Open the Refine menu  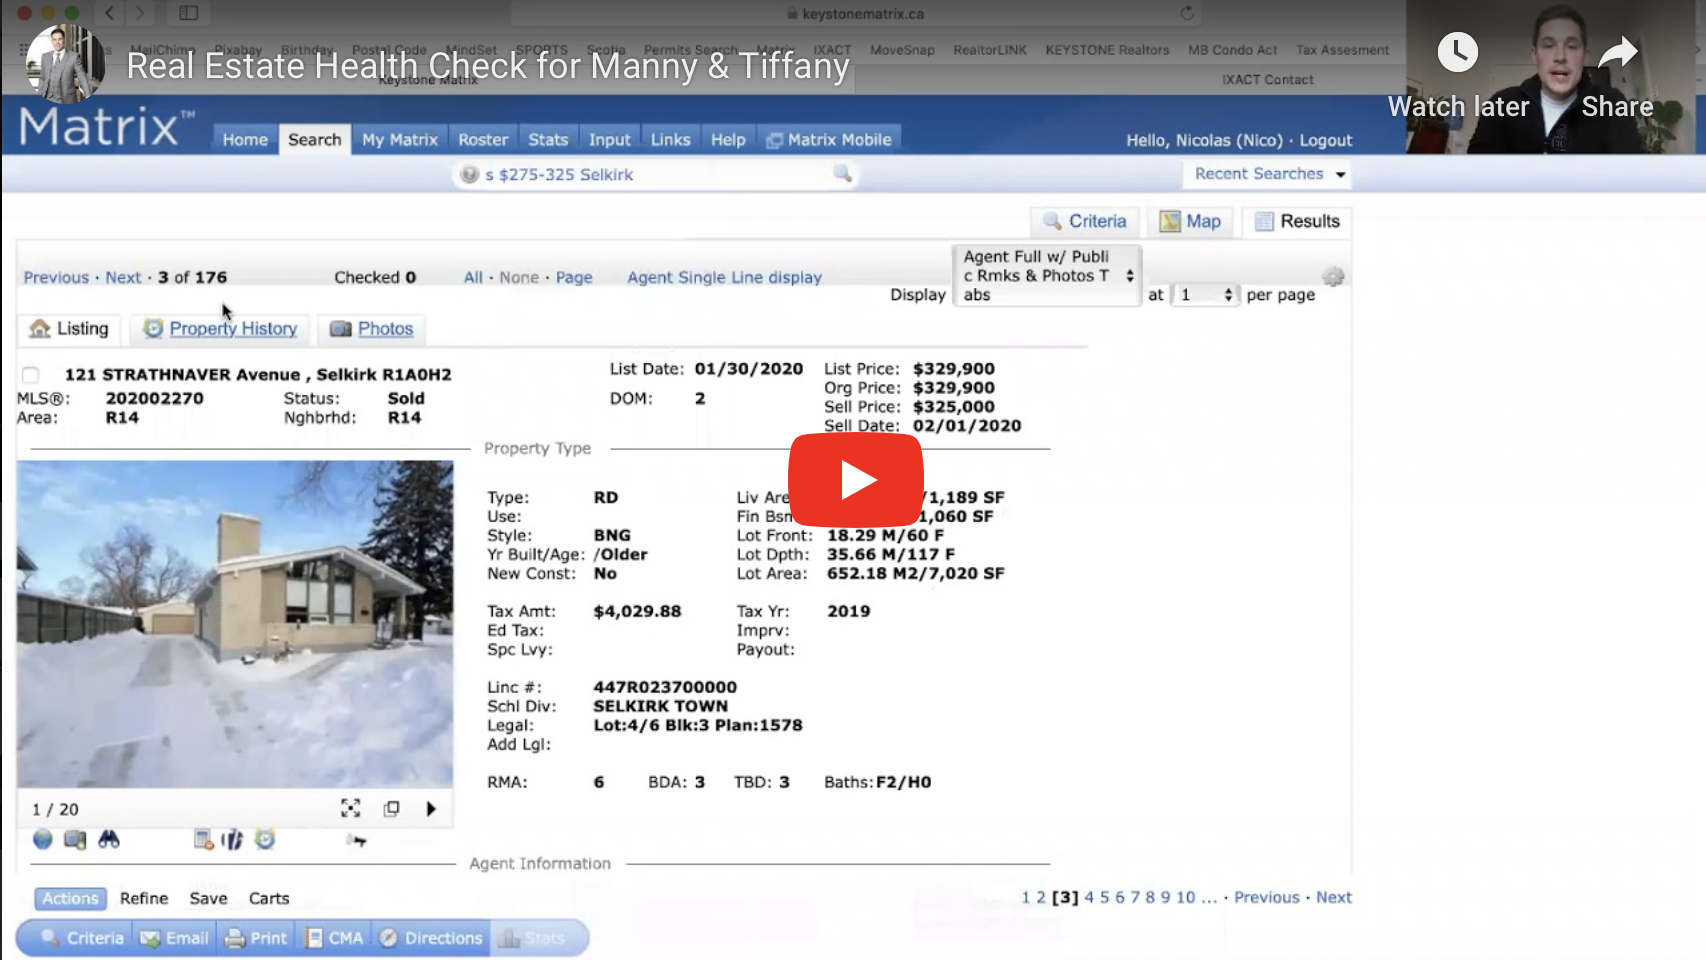pos(144,898)
